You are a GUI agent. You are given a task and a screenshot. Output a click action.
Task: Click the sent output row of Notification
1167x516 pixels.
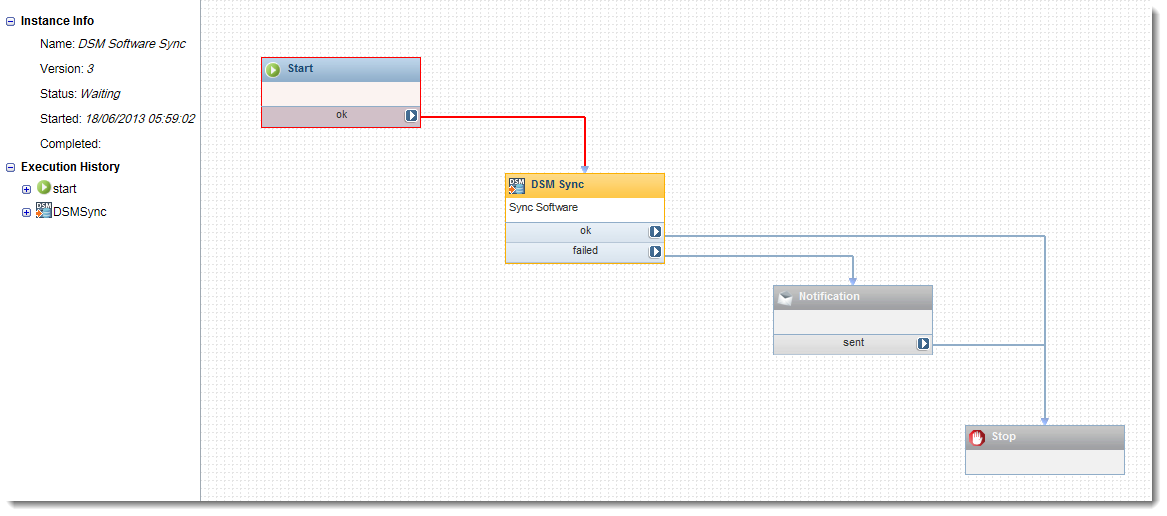pos(853,344)
